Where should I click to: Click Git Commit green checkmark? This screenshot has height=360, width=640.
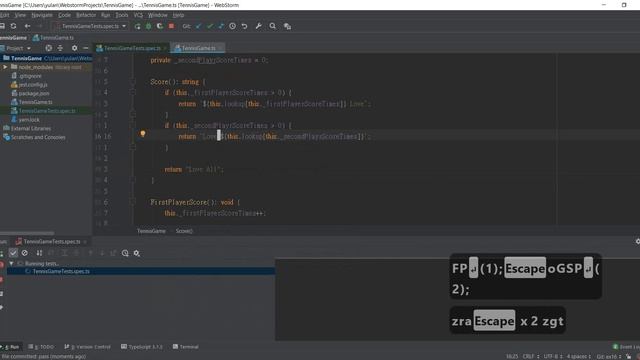click(x=210, y=26)
